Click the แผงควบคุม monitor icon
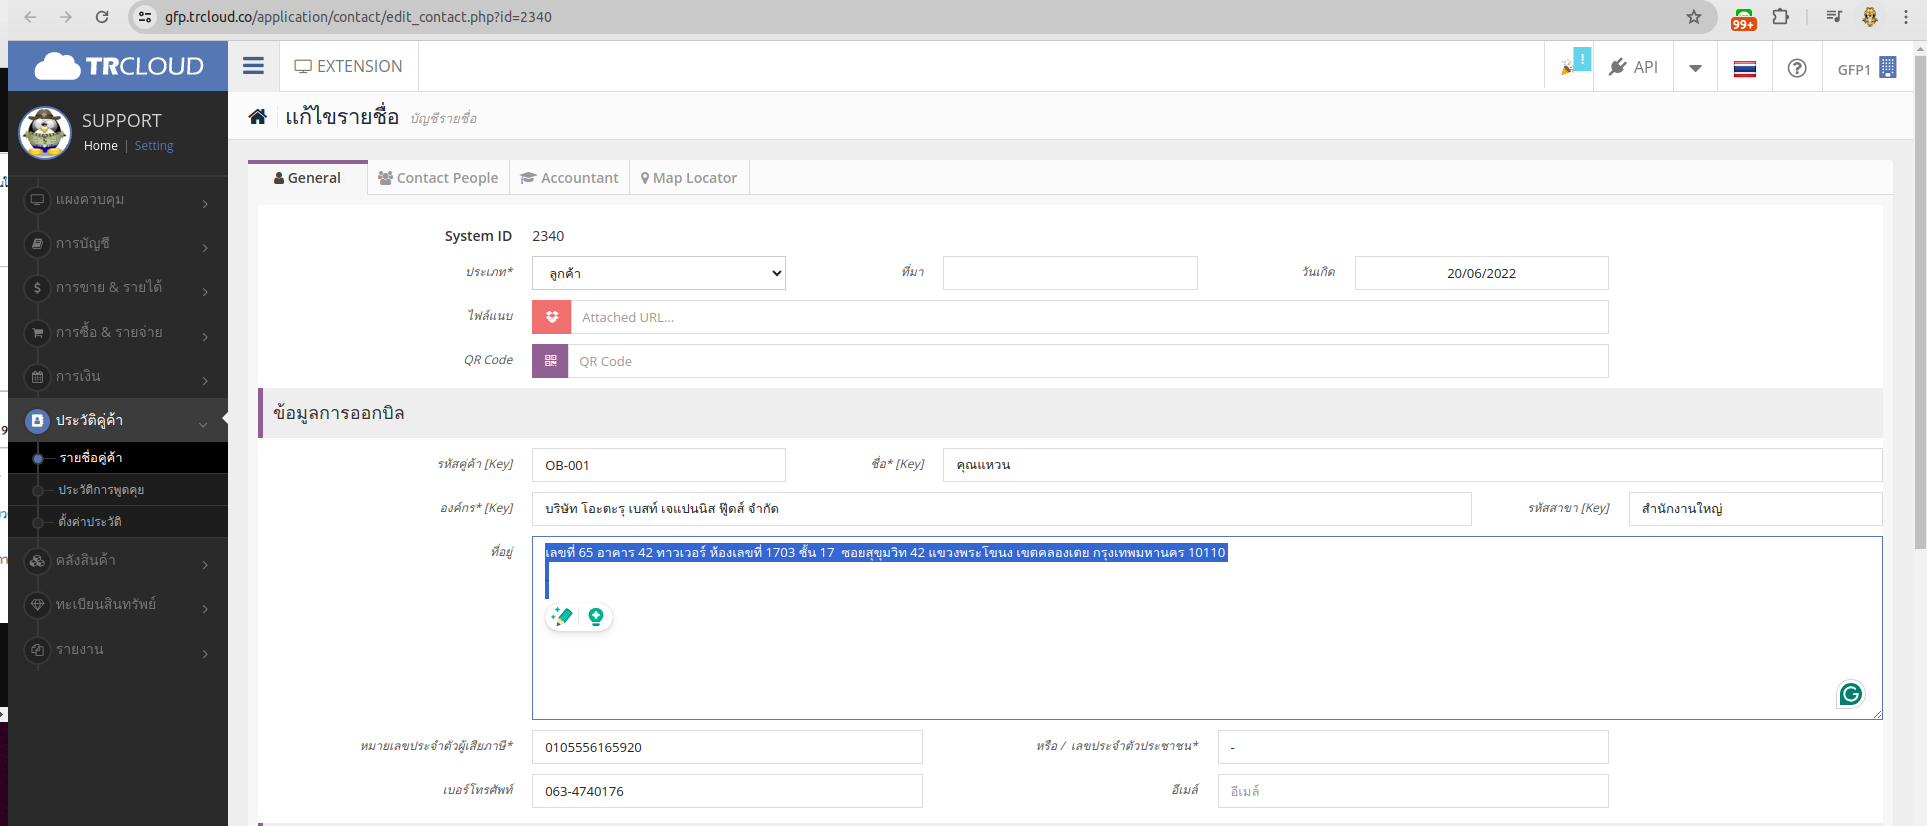This screenshot has height=826, width=1927. pyautogui.click(x=37, y=200)
